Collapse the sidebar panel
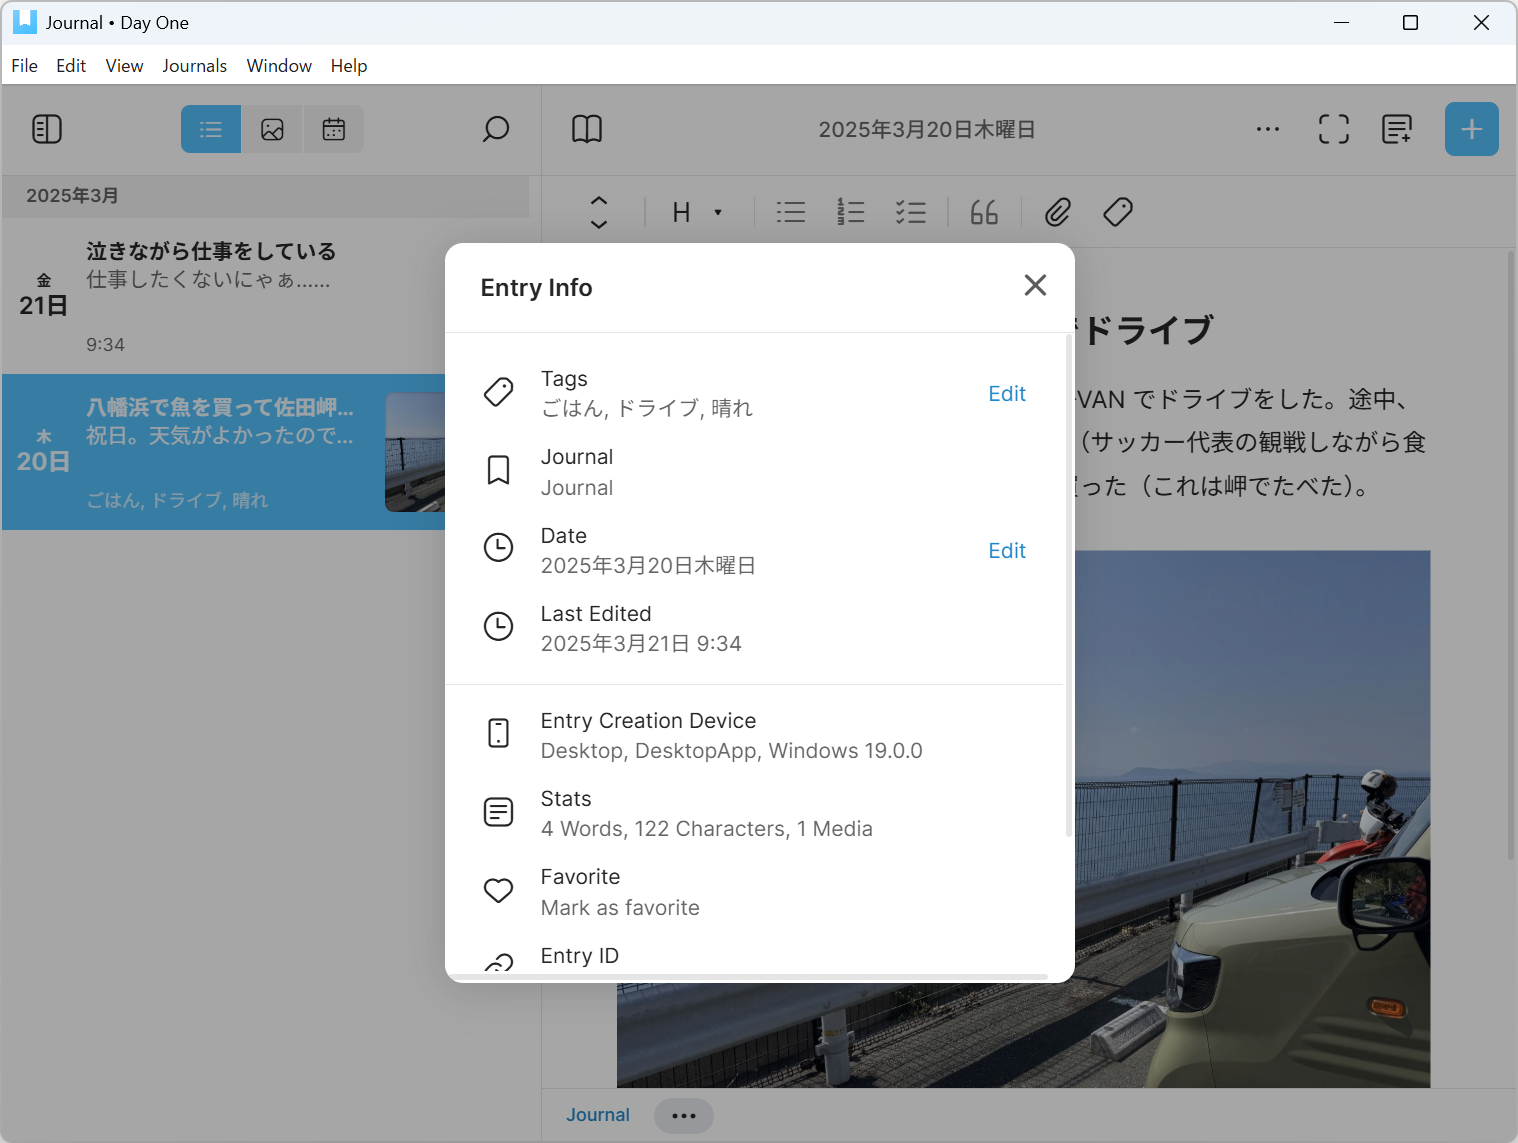The height and width of the screenshot is (1143, 1518). (x=46, y=129)
